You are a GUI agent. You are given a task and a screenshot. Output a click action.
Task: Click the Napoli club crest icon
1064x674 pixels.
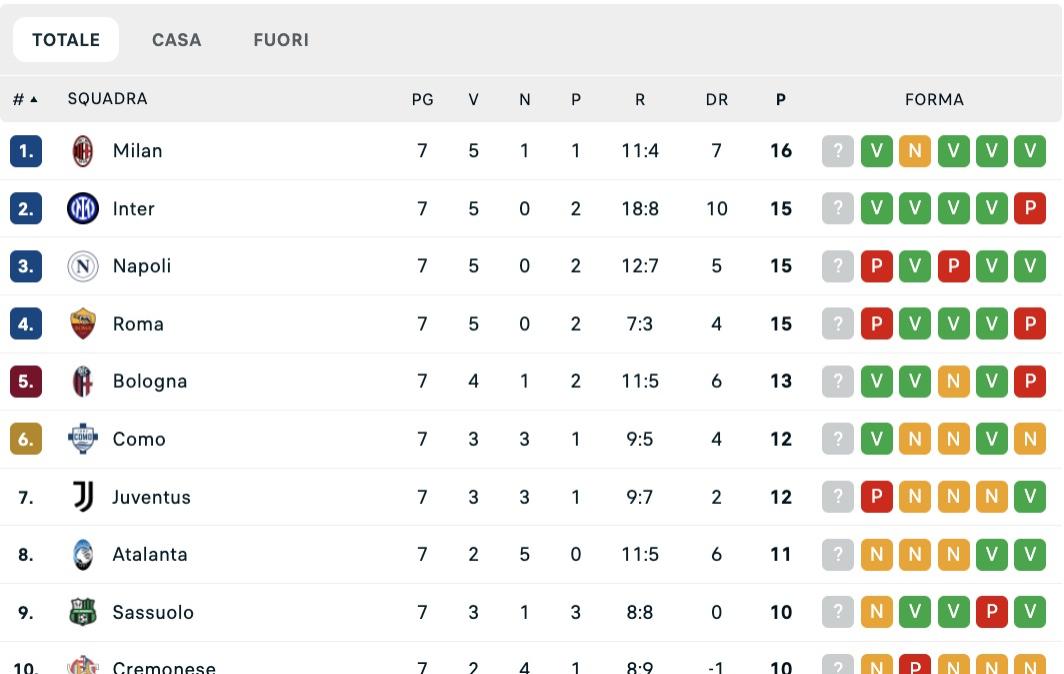click(83, 266)
